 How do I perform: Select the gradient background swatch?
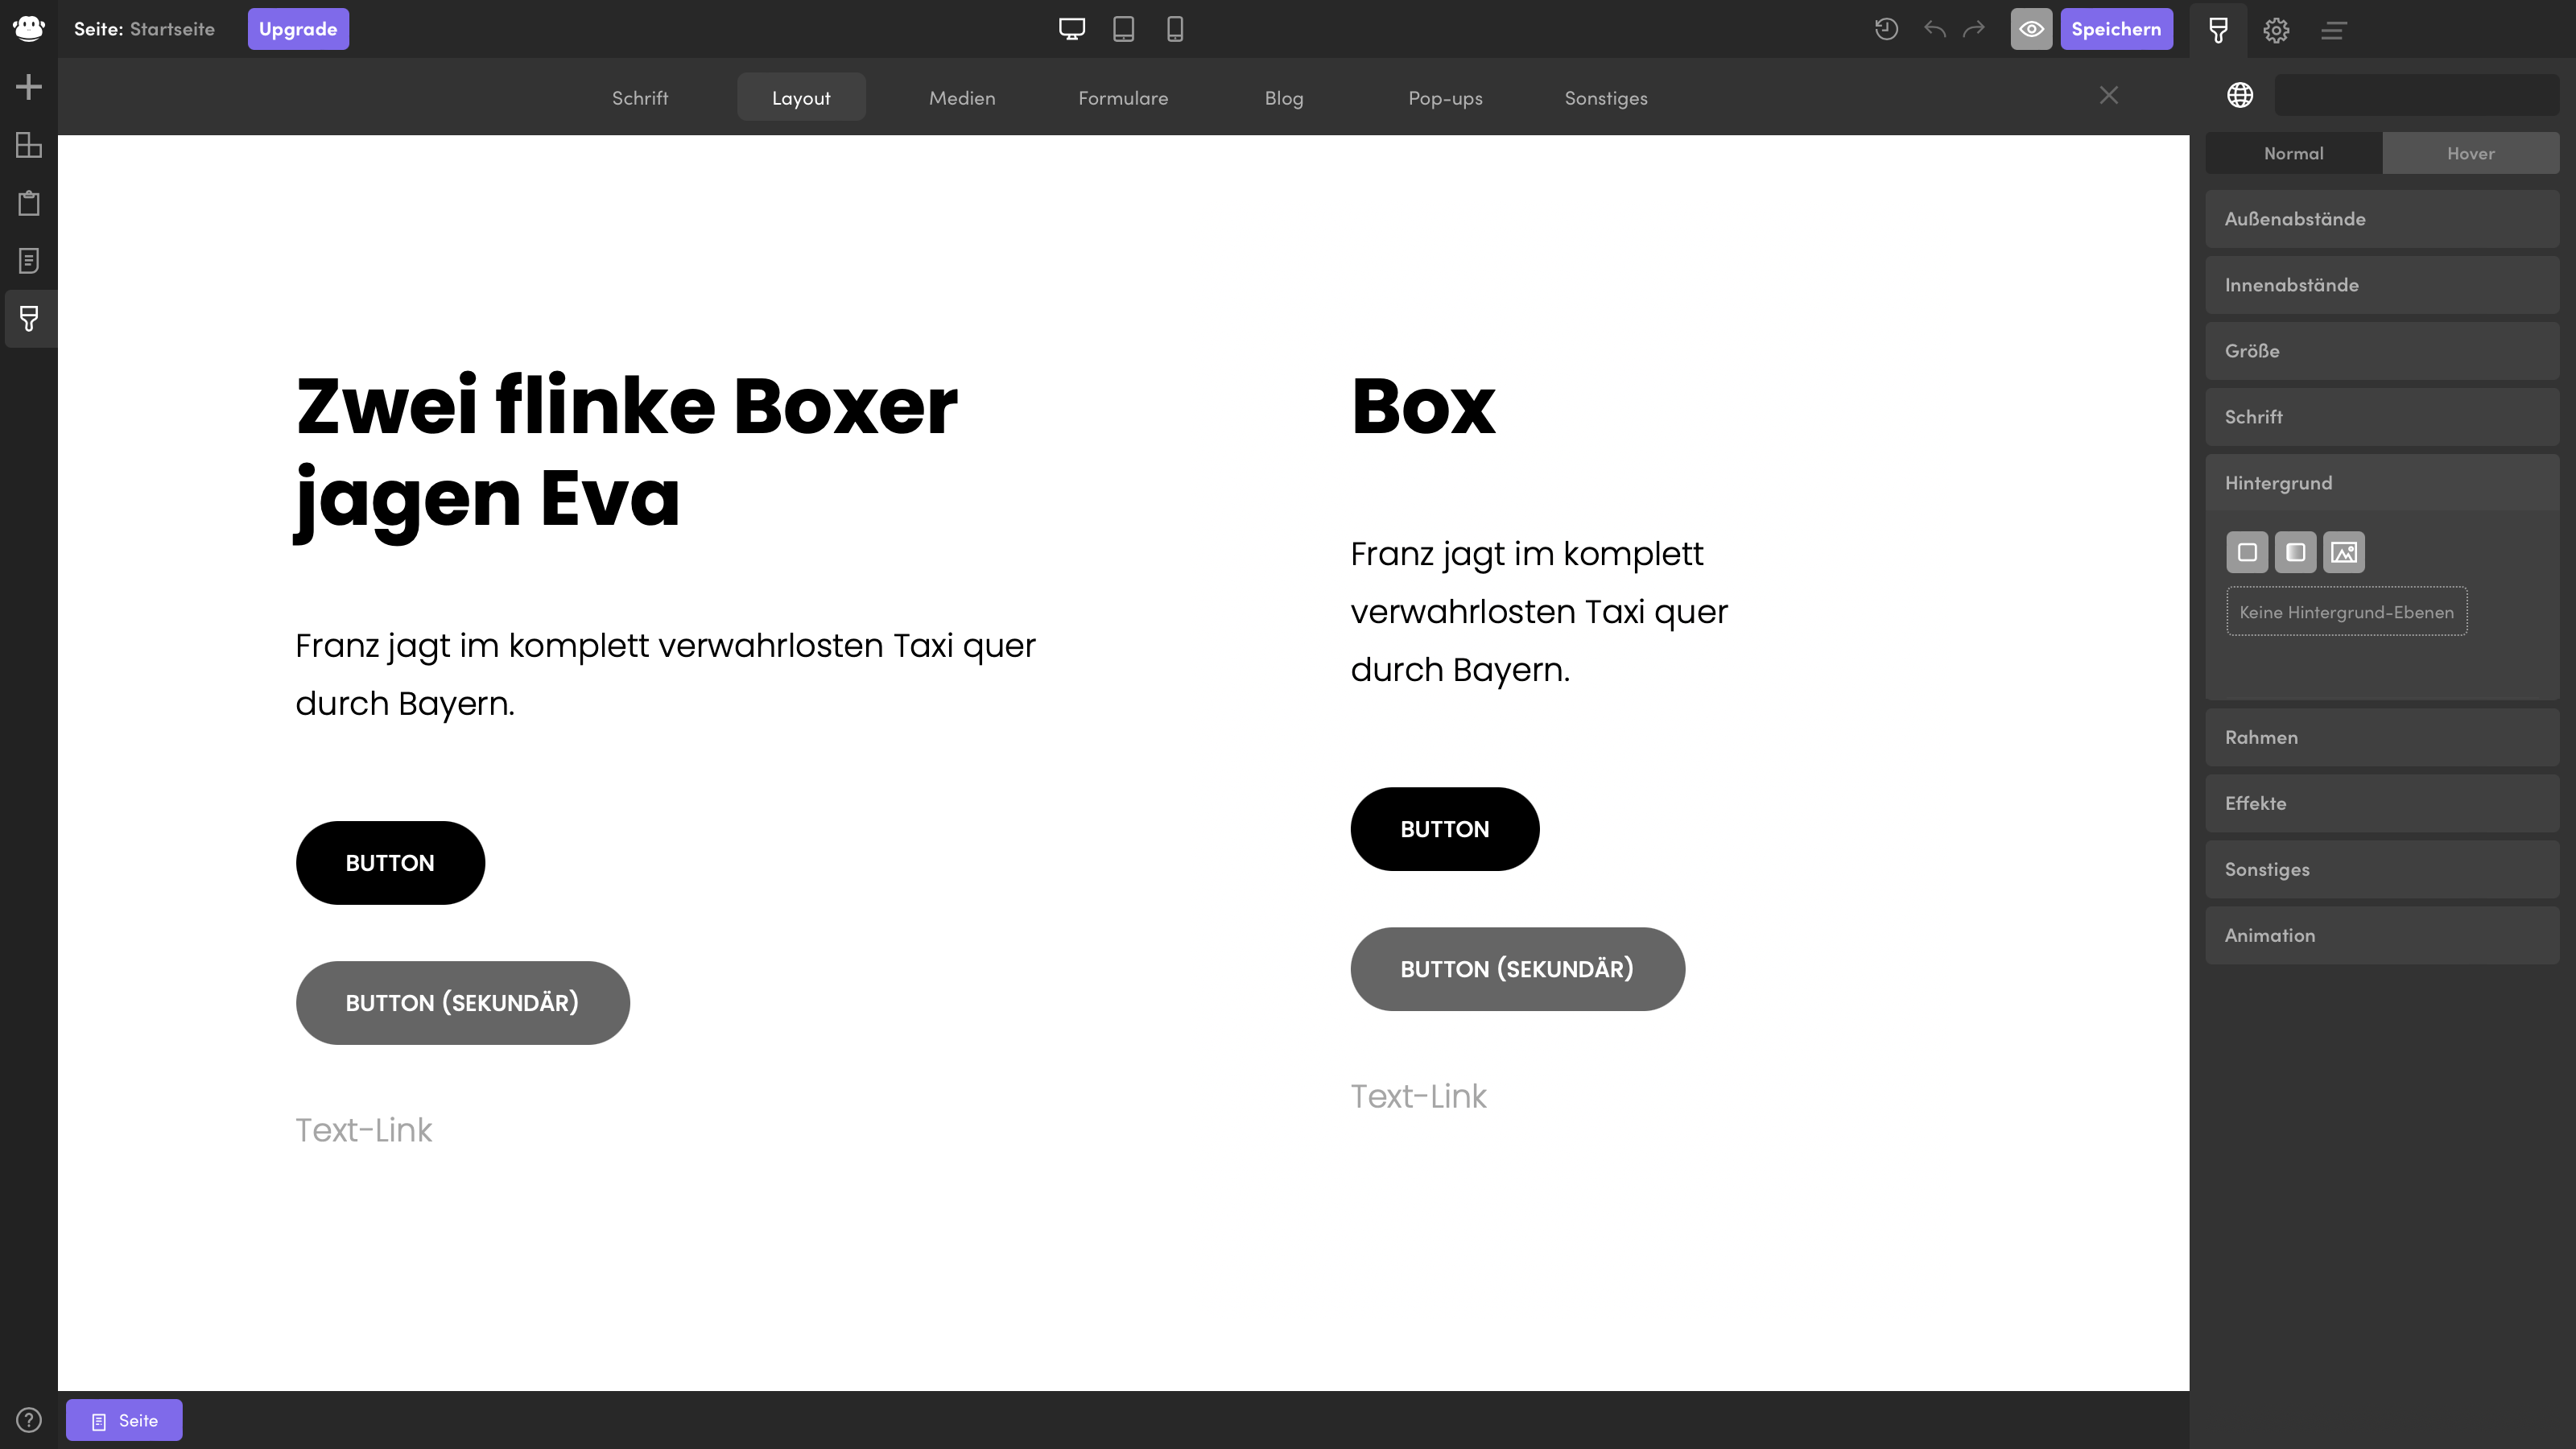tap(2296, 552)
